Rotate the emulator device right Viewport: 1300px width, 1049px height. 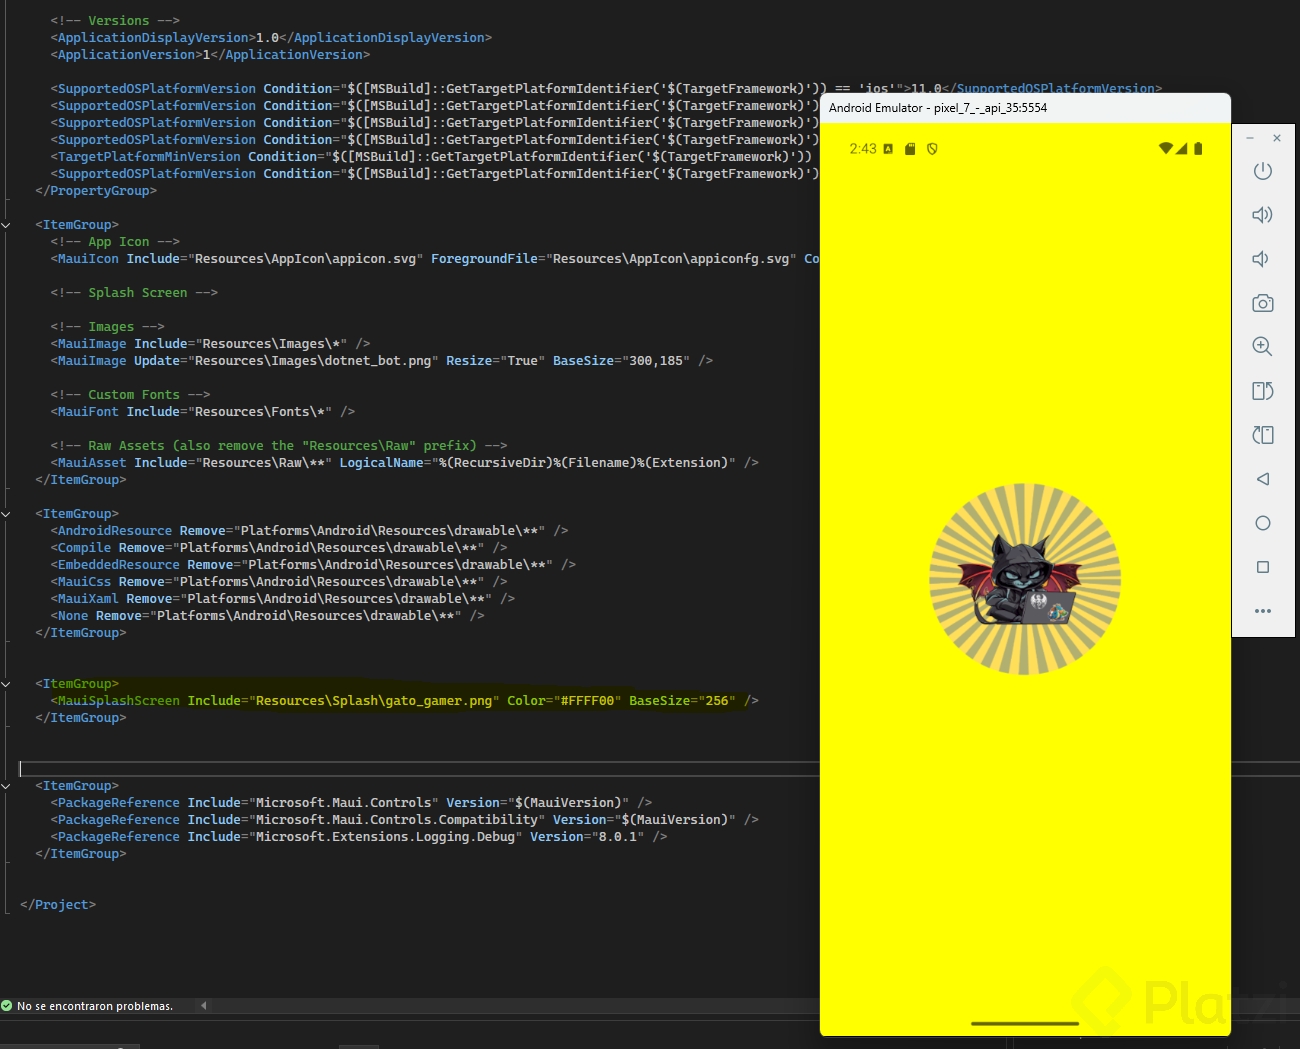click(1262, 435)
